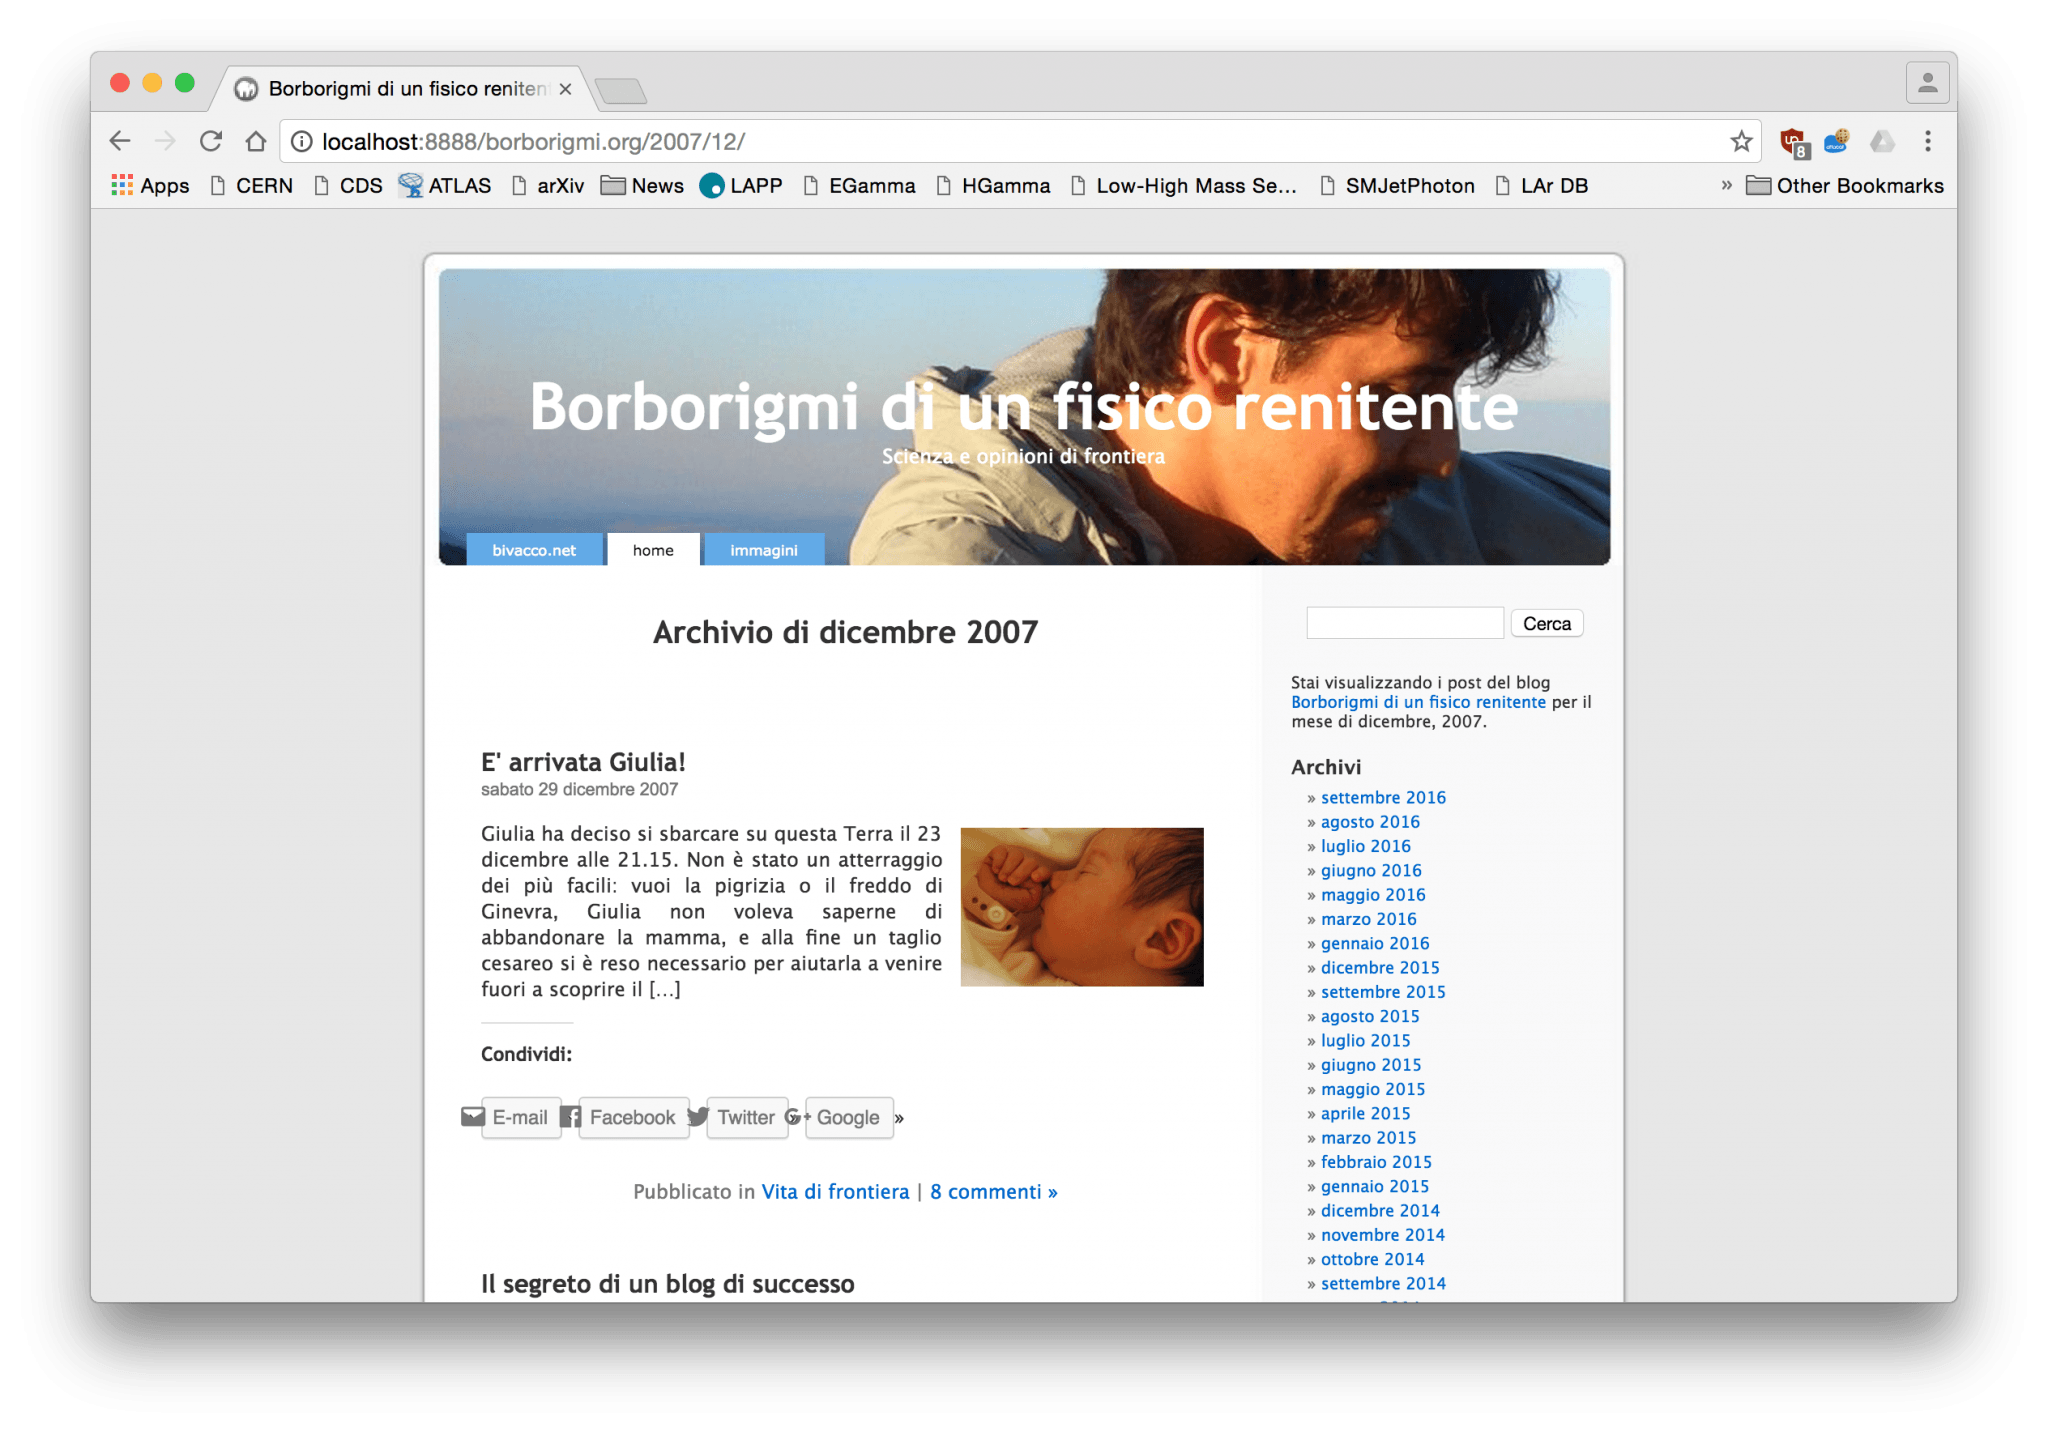Share the post on Twitter
This screenshot has height=1432, width=2048.
pyautogui.click(x=745, y=1117)
